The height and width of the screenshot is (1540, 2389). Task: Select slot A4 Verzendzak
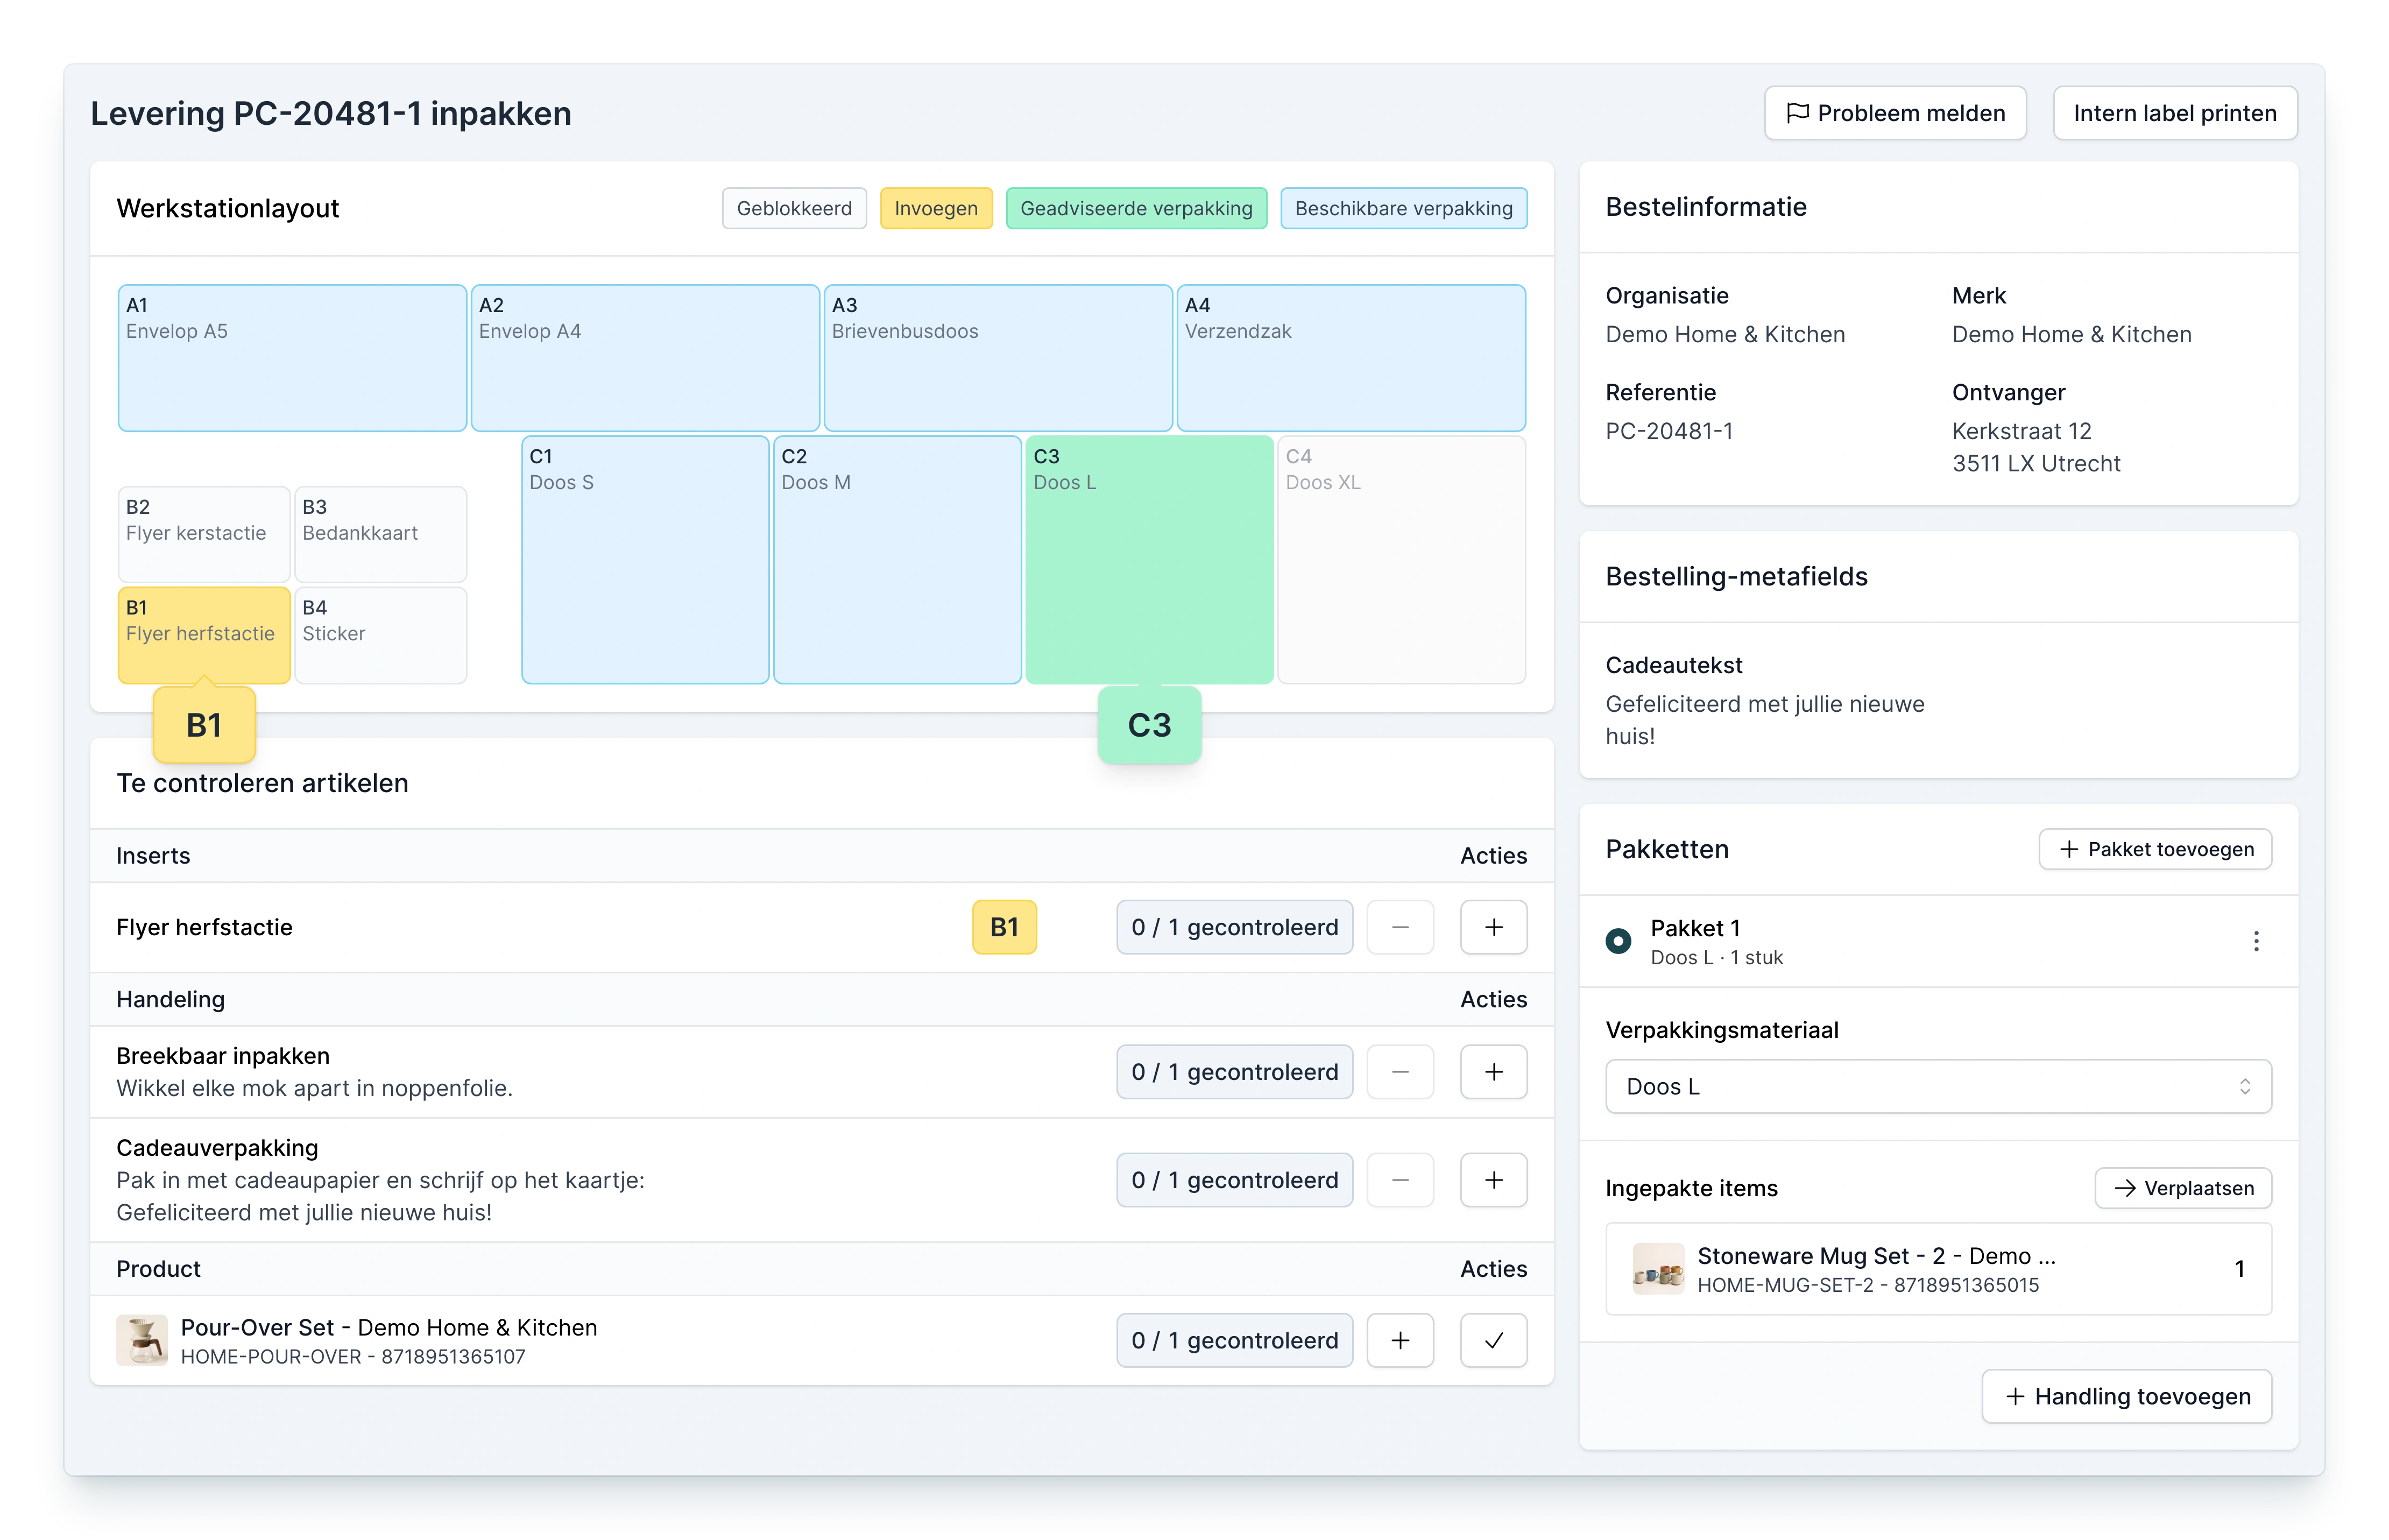tap(1351, 358)
